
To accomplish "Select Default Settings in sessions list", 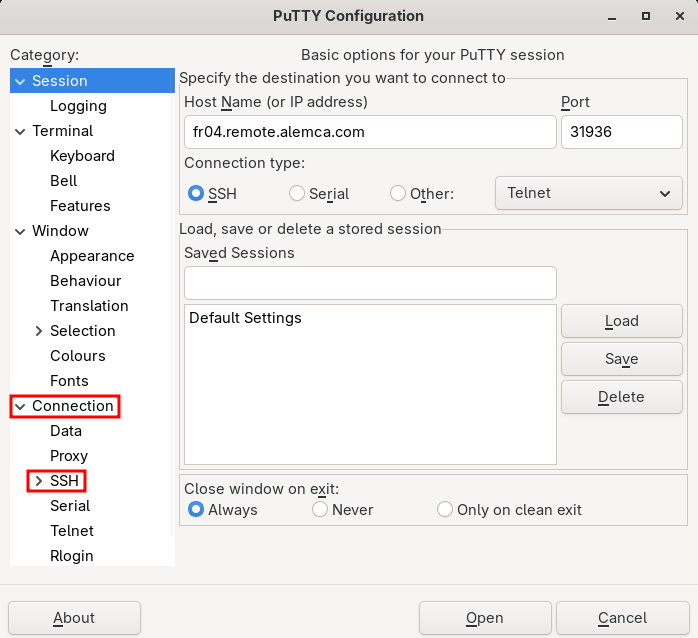I will pos(245,318).
